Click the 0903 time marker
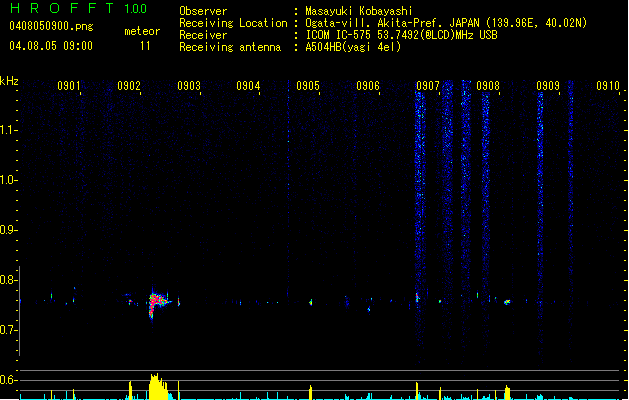Image resolution: width=629 pixels, height=400 pixels. (x=189, y=85)
